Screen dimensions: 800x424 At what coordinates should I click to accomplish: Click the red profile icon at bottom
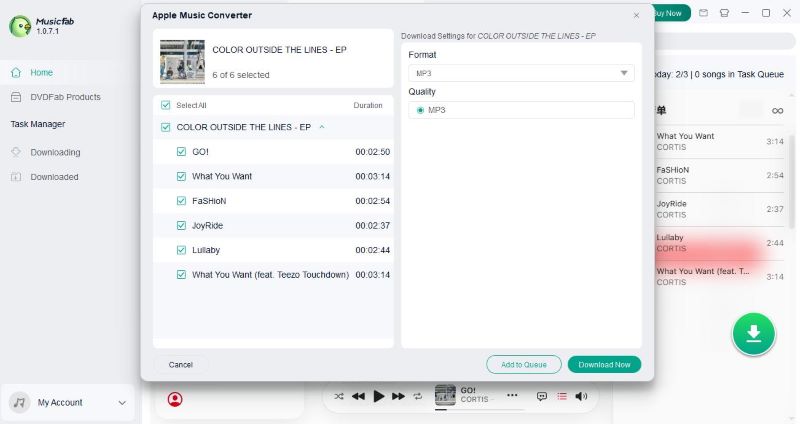(175, 399)
